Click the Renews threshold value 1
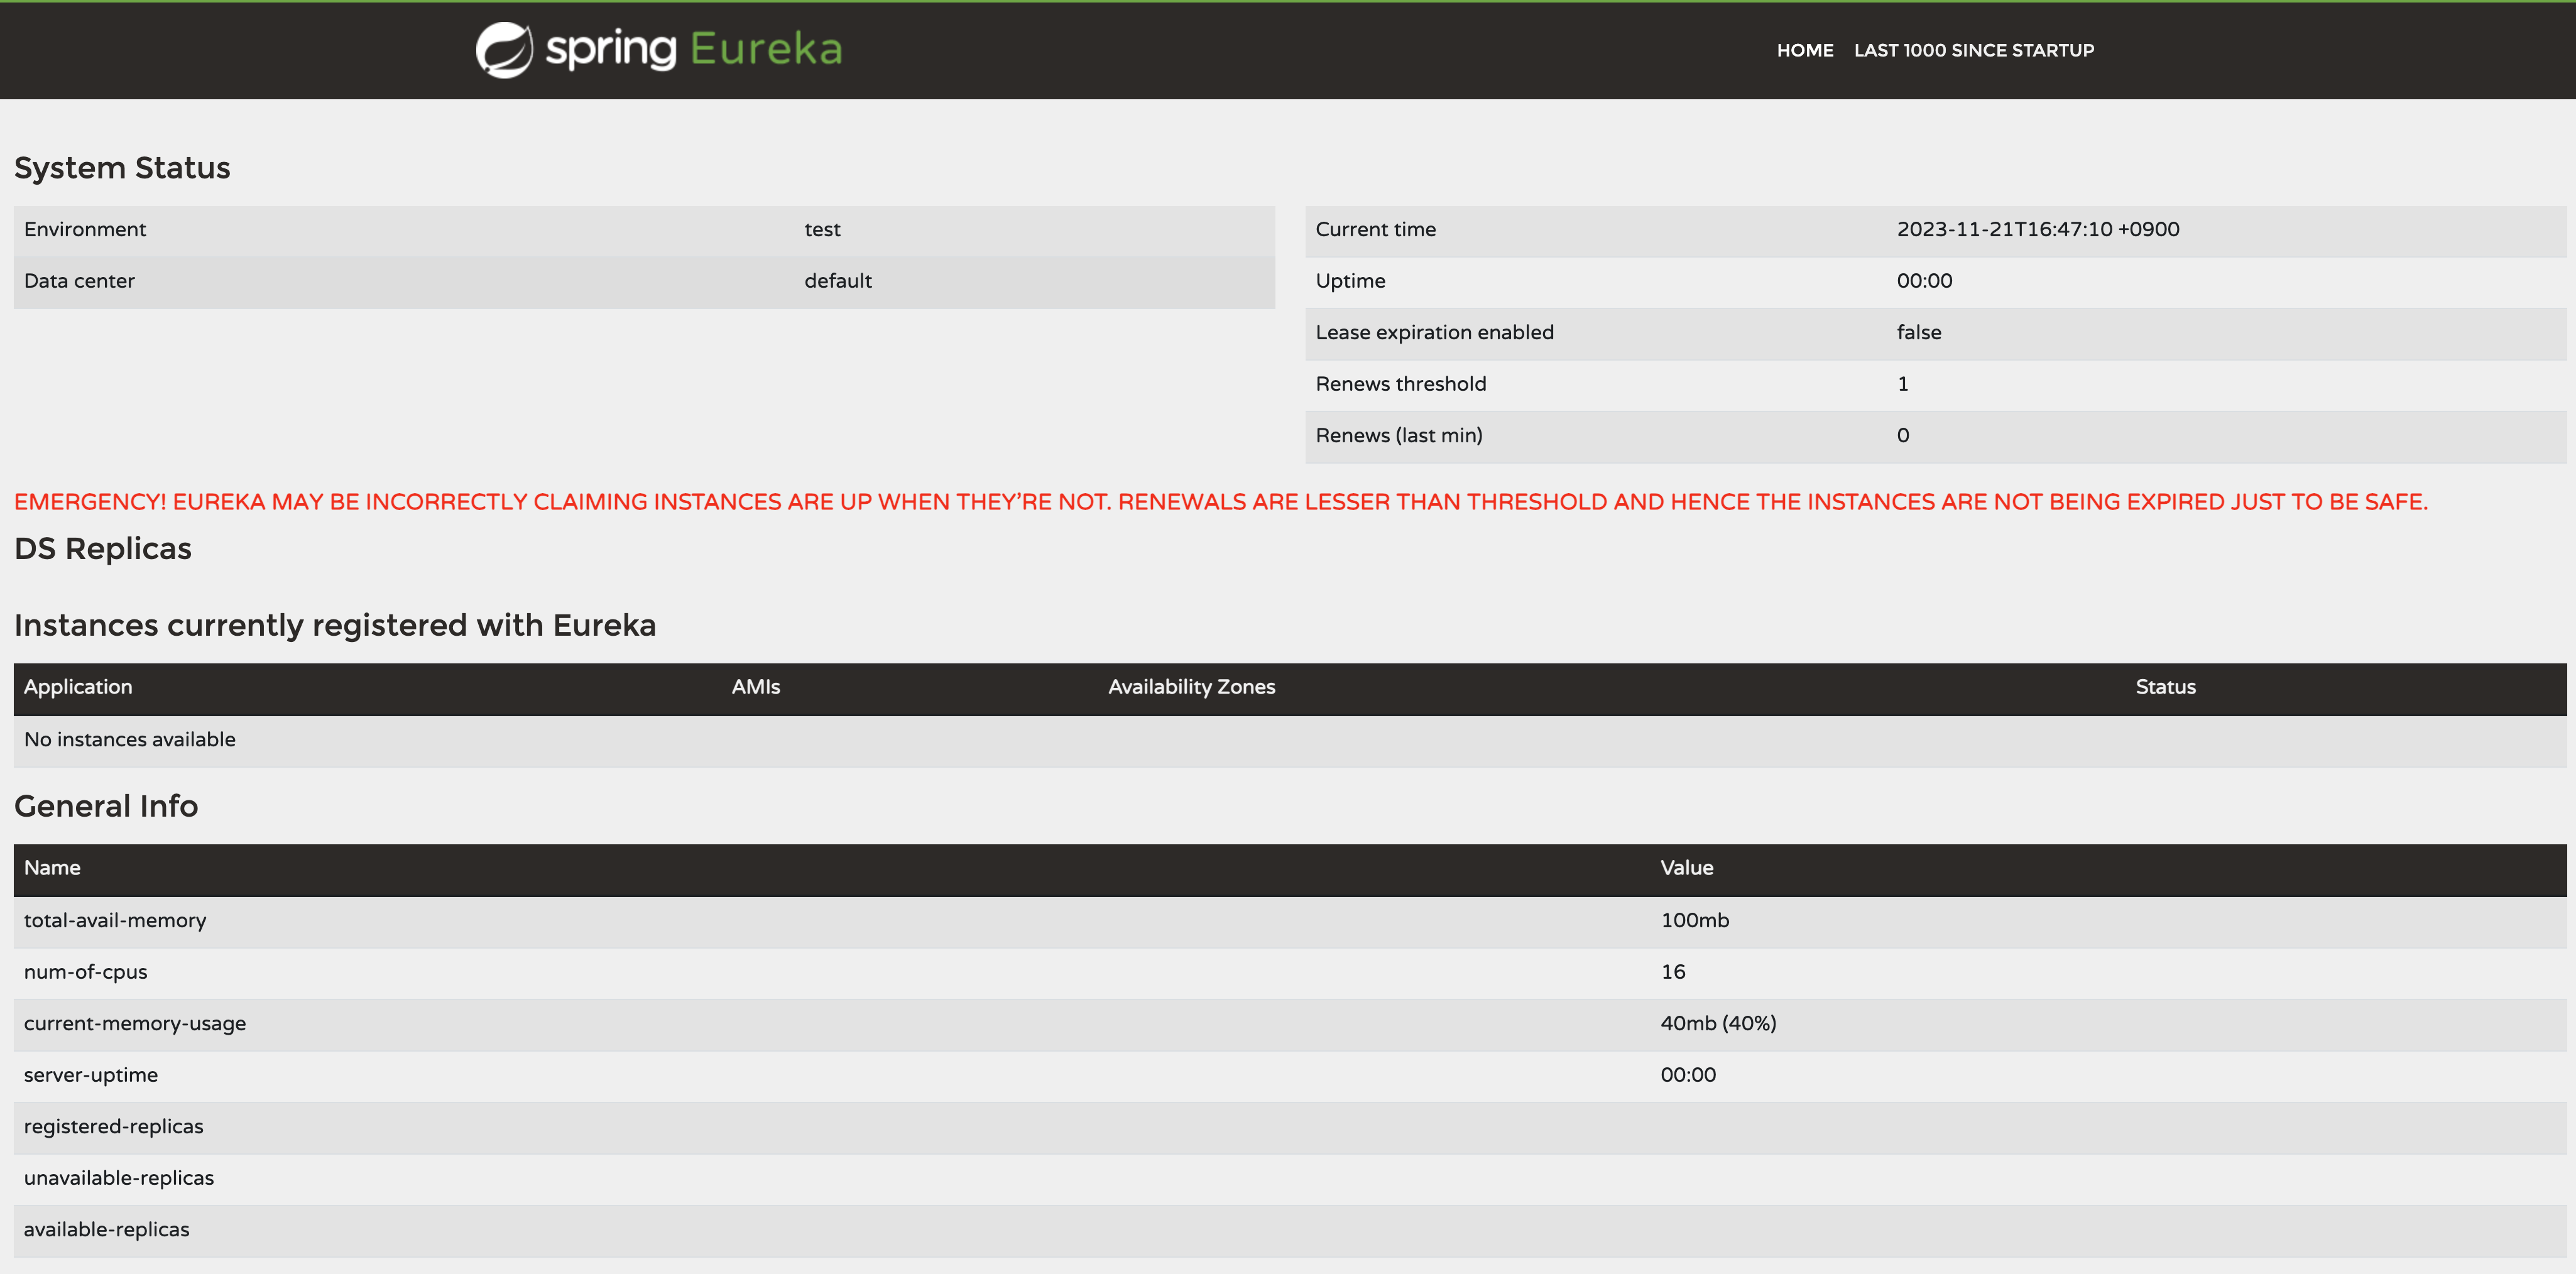 point(1903,384)
